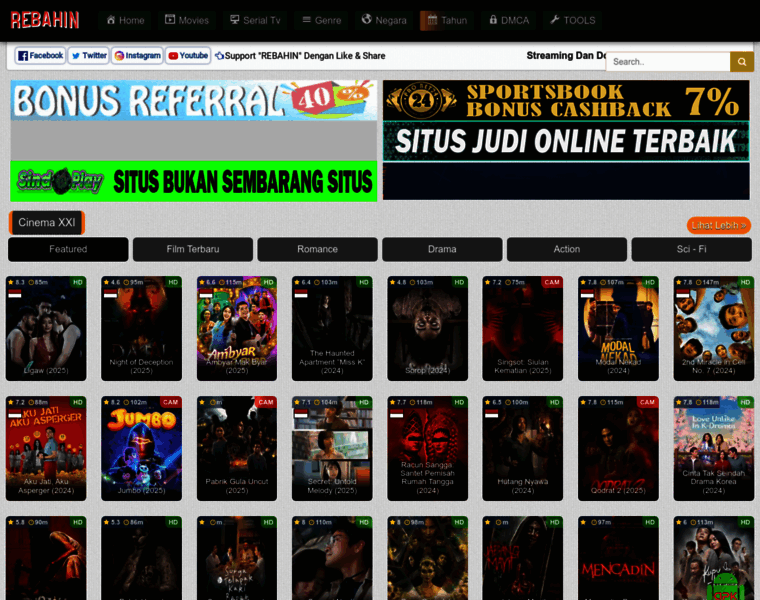Open the 5.8 rated 90m poster
This screenshot has width=760, height=600.
(46, 558)
